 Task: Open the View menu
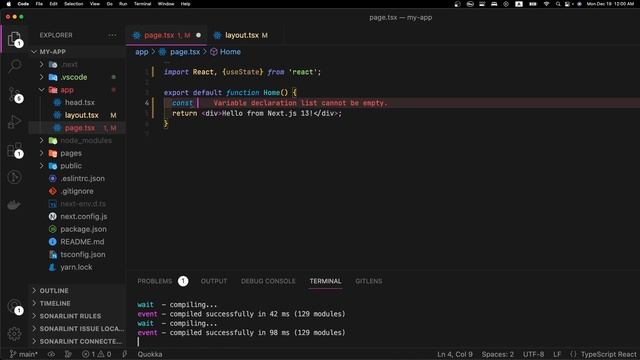95,4
